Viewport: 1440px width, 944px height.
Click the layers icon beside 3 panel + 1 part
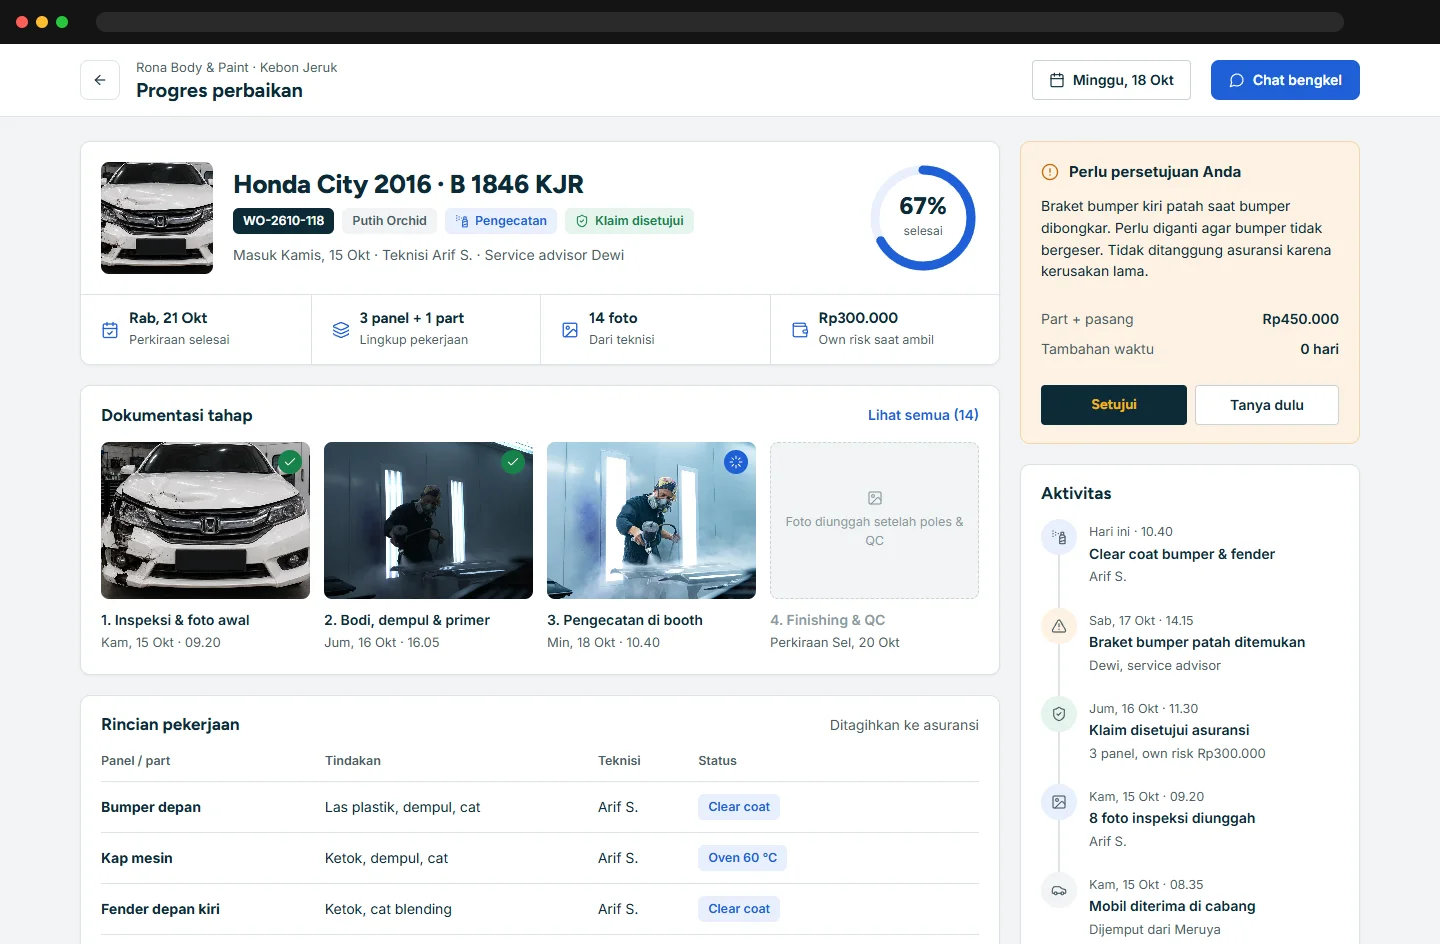[341, 329]
